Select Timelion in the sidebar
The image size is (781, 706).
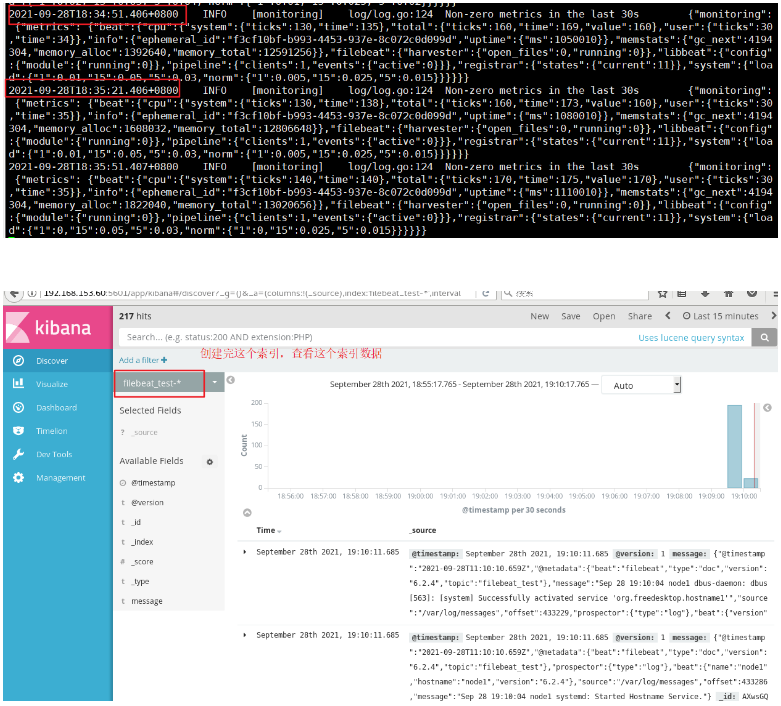51,431
